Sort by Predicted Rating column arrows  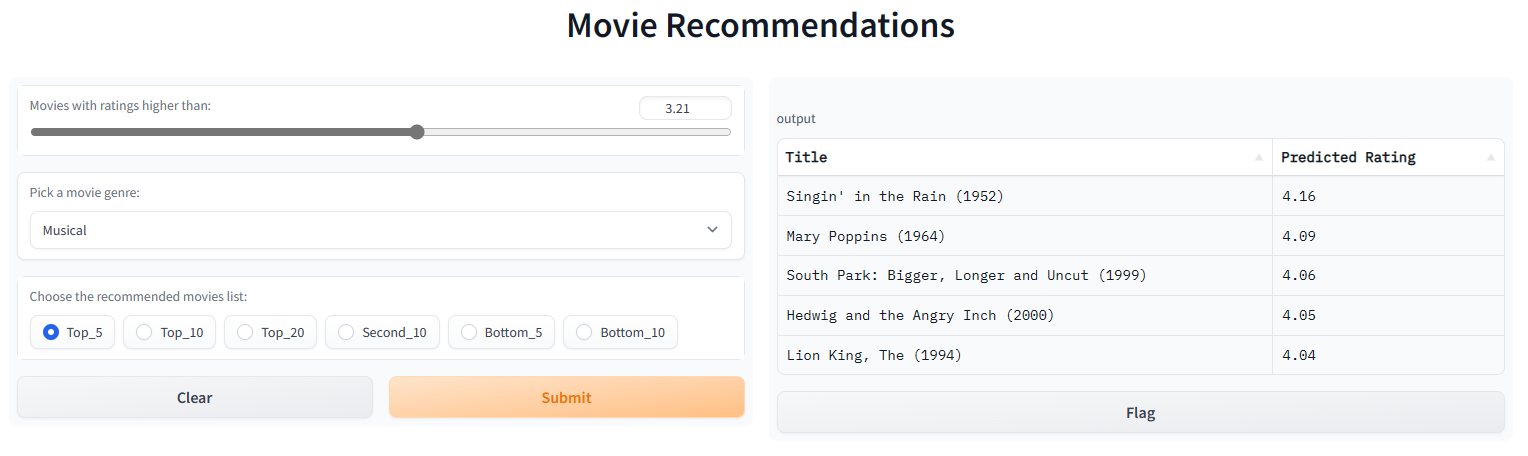[x=1491, y=158]
